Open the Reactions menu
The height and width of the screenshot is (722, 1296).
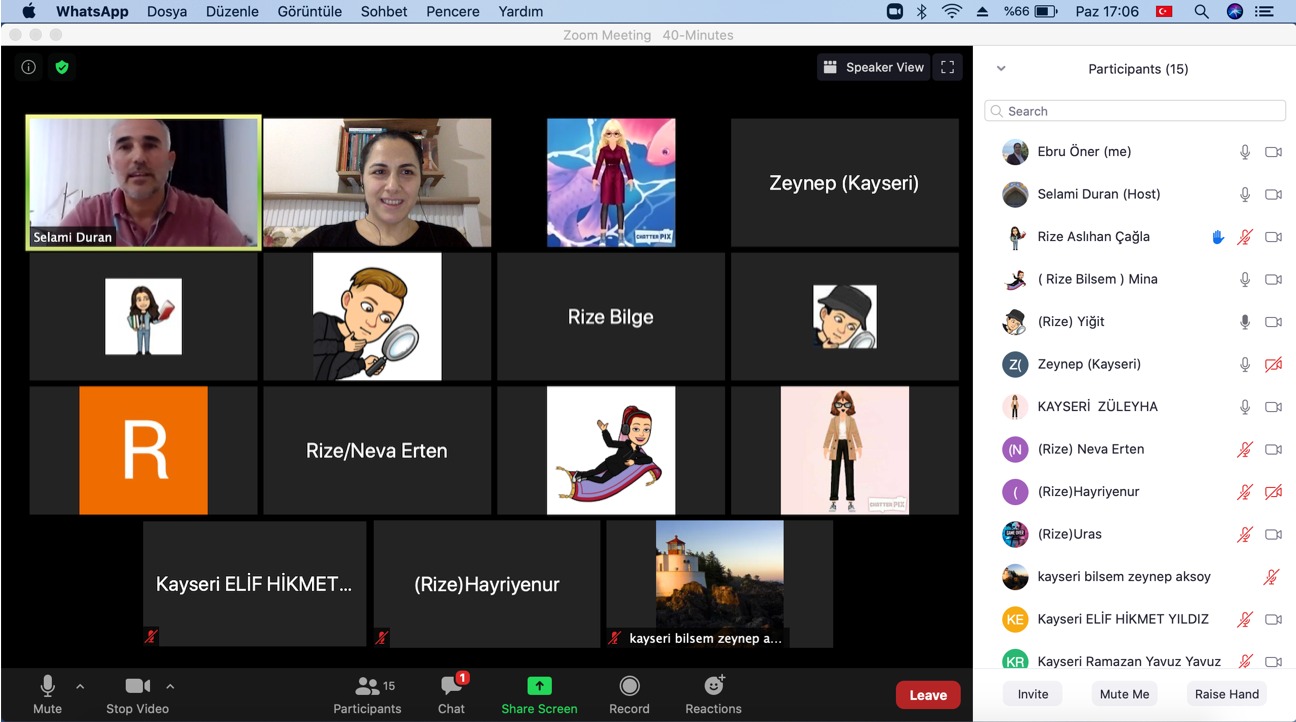(713, 695)
